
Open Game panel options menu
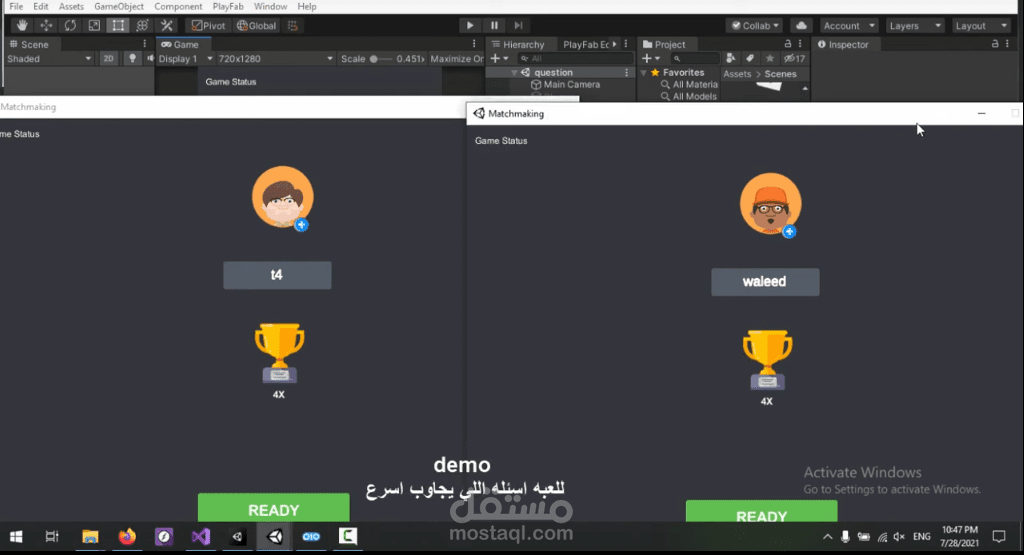pos(474,44)
